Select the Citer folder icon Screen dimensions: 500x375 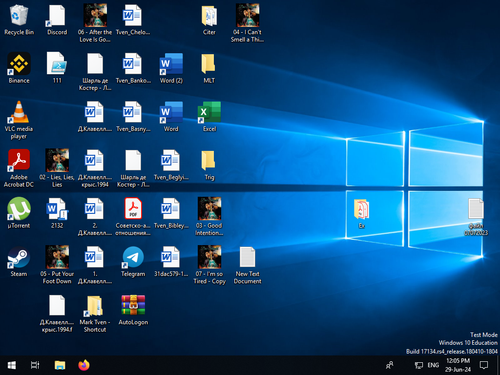tap(209, 16)
